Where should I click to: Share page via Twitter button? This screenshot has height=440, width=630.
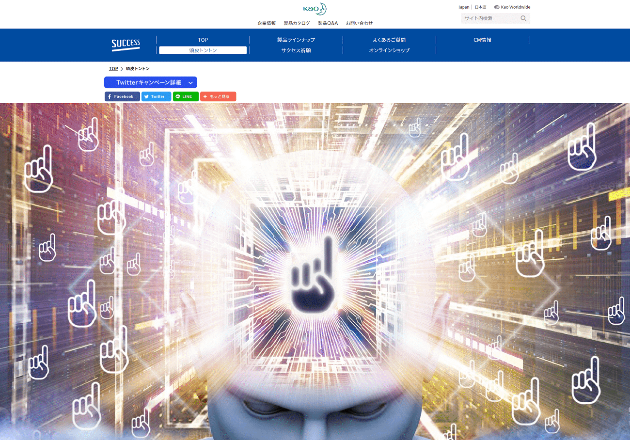pyautogui.click(x=155, y=96)
